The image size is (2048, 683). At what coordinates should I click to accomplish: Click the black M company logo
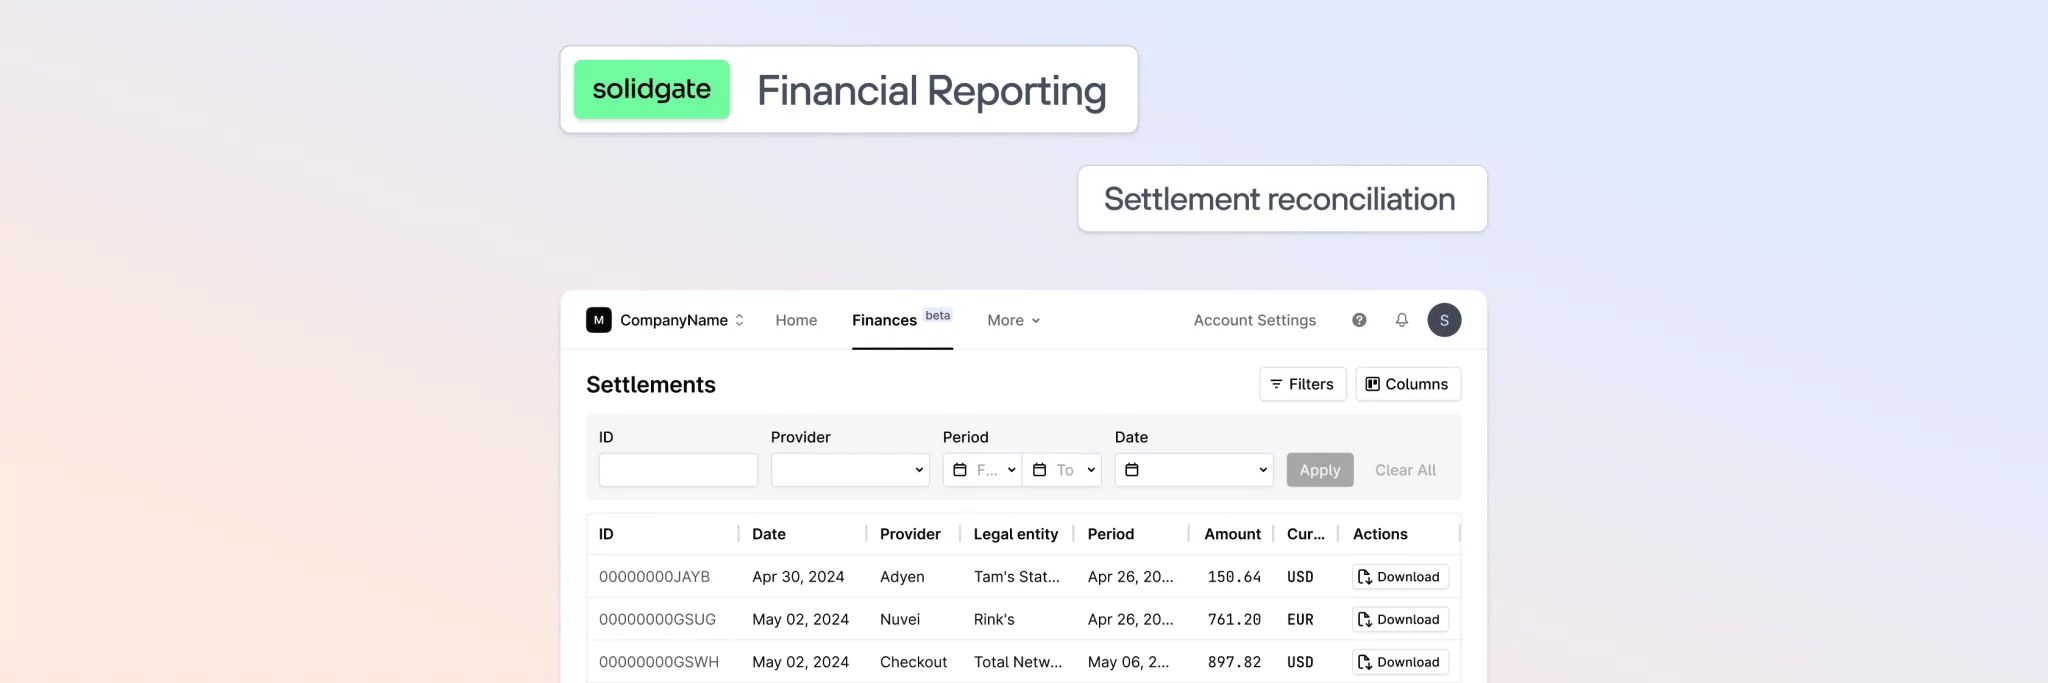(x=598, y=320)
